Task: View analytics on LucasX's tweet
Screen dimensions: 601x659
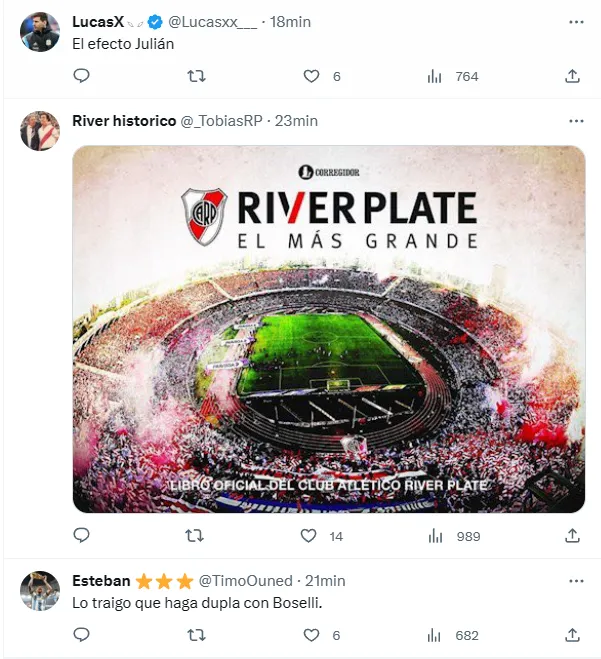Action: pos(435,76)
